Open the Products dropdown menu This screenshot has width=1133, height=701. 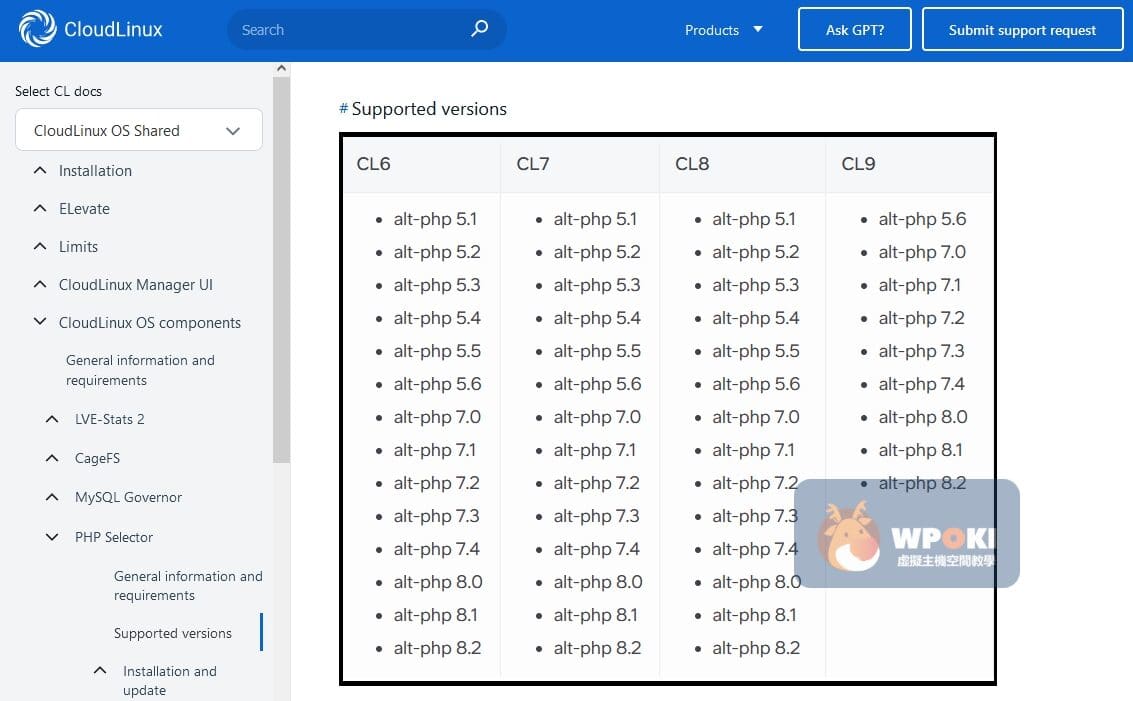click(723, 30)
